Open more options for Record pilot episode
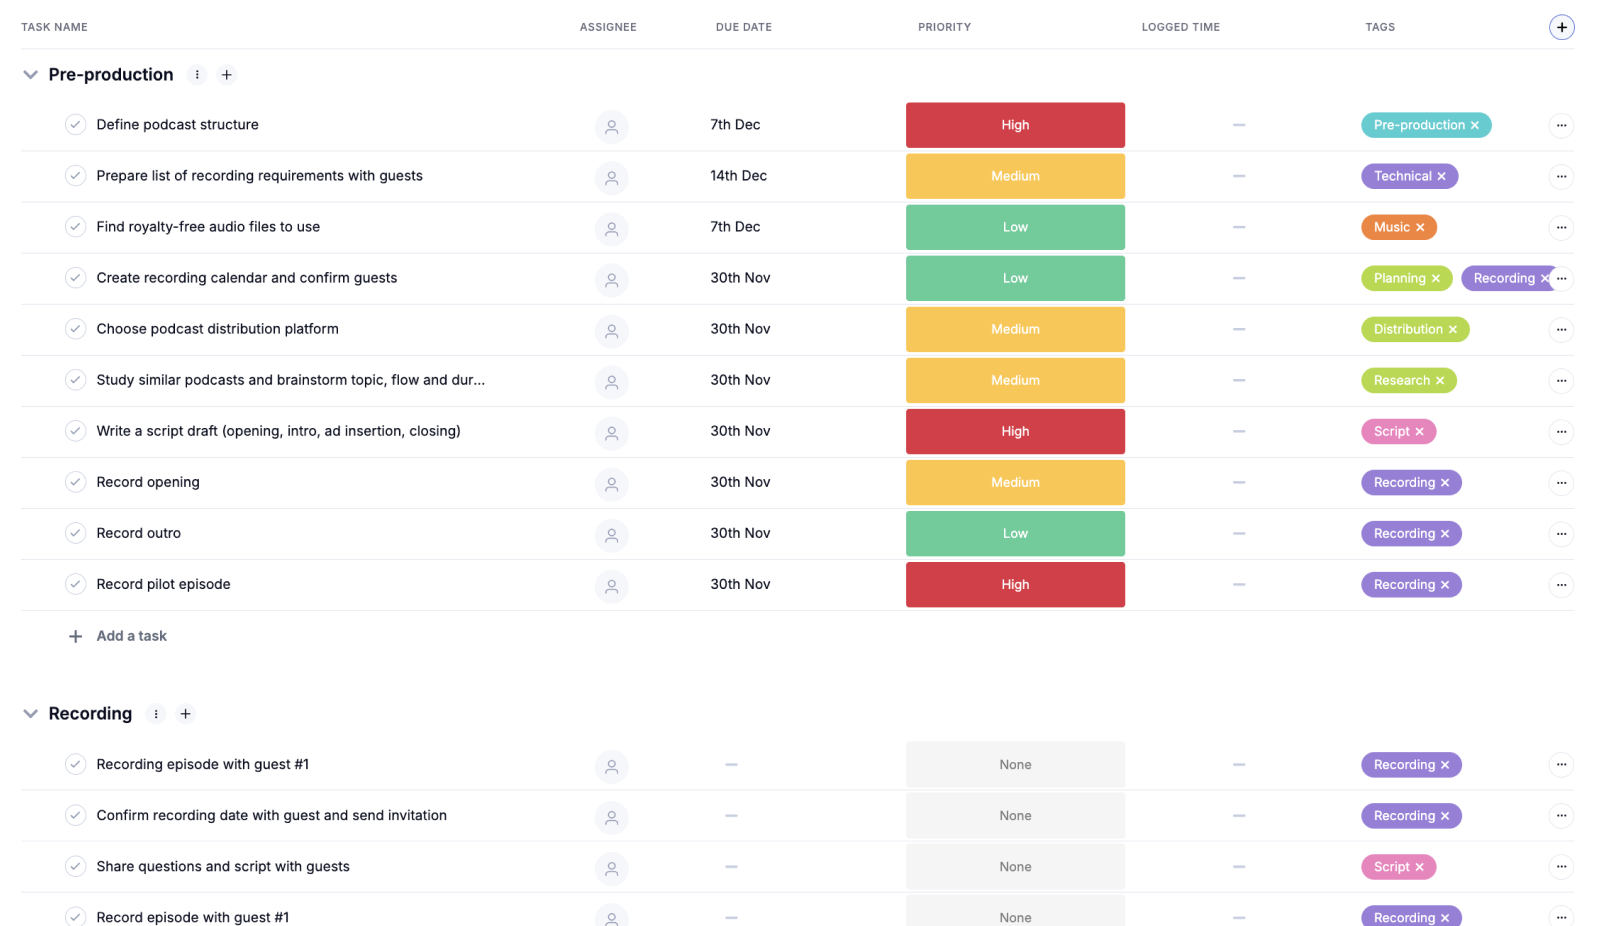The height and width of the screenshot is (926, 1610). tap(1561, 585)
